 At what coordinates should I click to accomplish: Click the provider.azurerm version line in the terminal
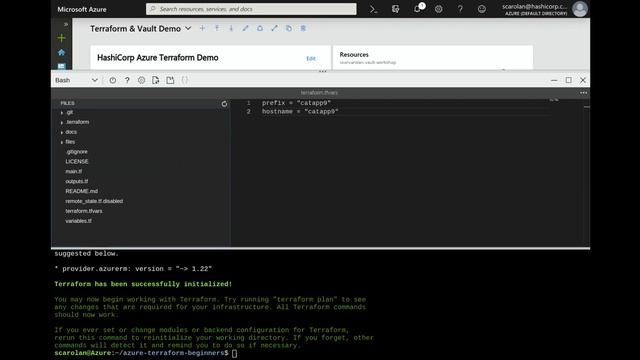(x=133, y=269)
